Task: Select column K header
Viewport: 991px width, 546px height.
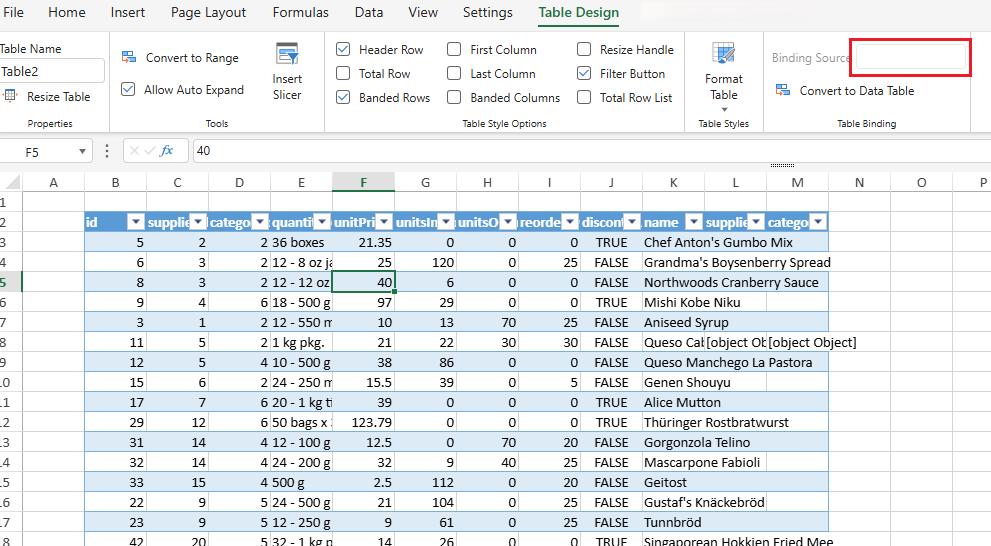Action: pos(673,183)
